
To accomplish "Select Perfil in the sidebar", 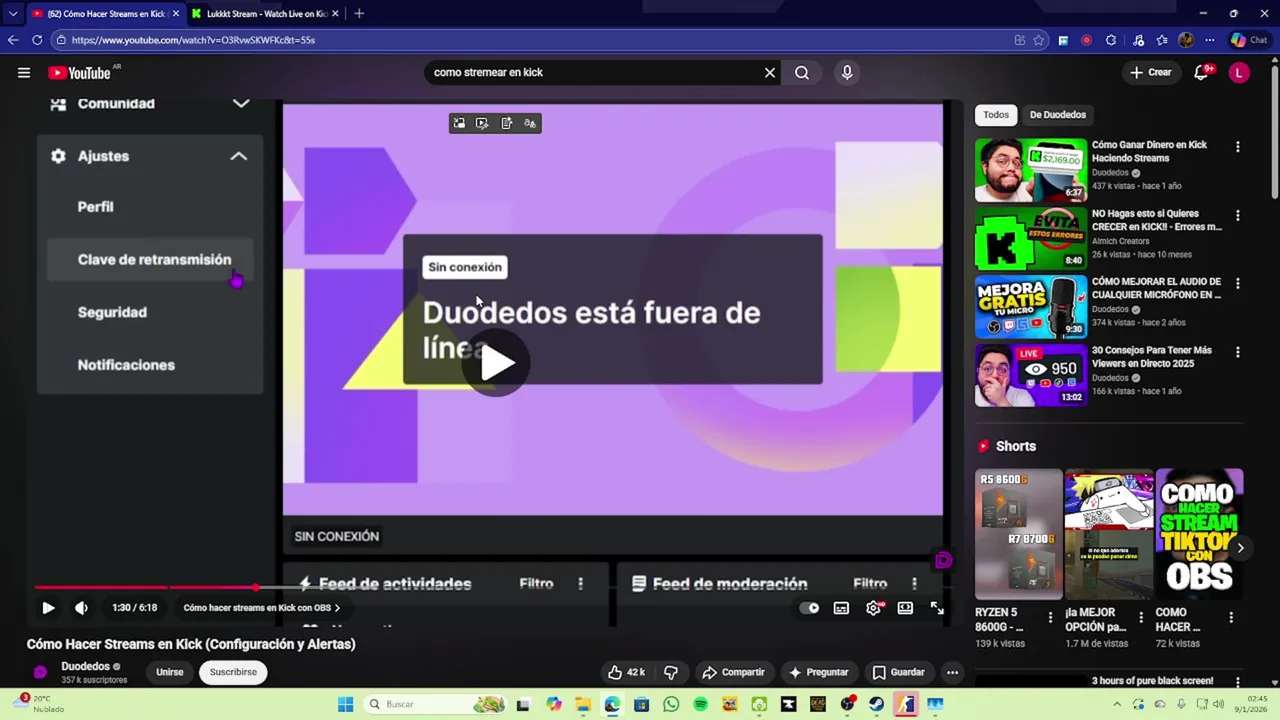I will [x=96, y=207].
